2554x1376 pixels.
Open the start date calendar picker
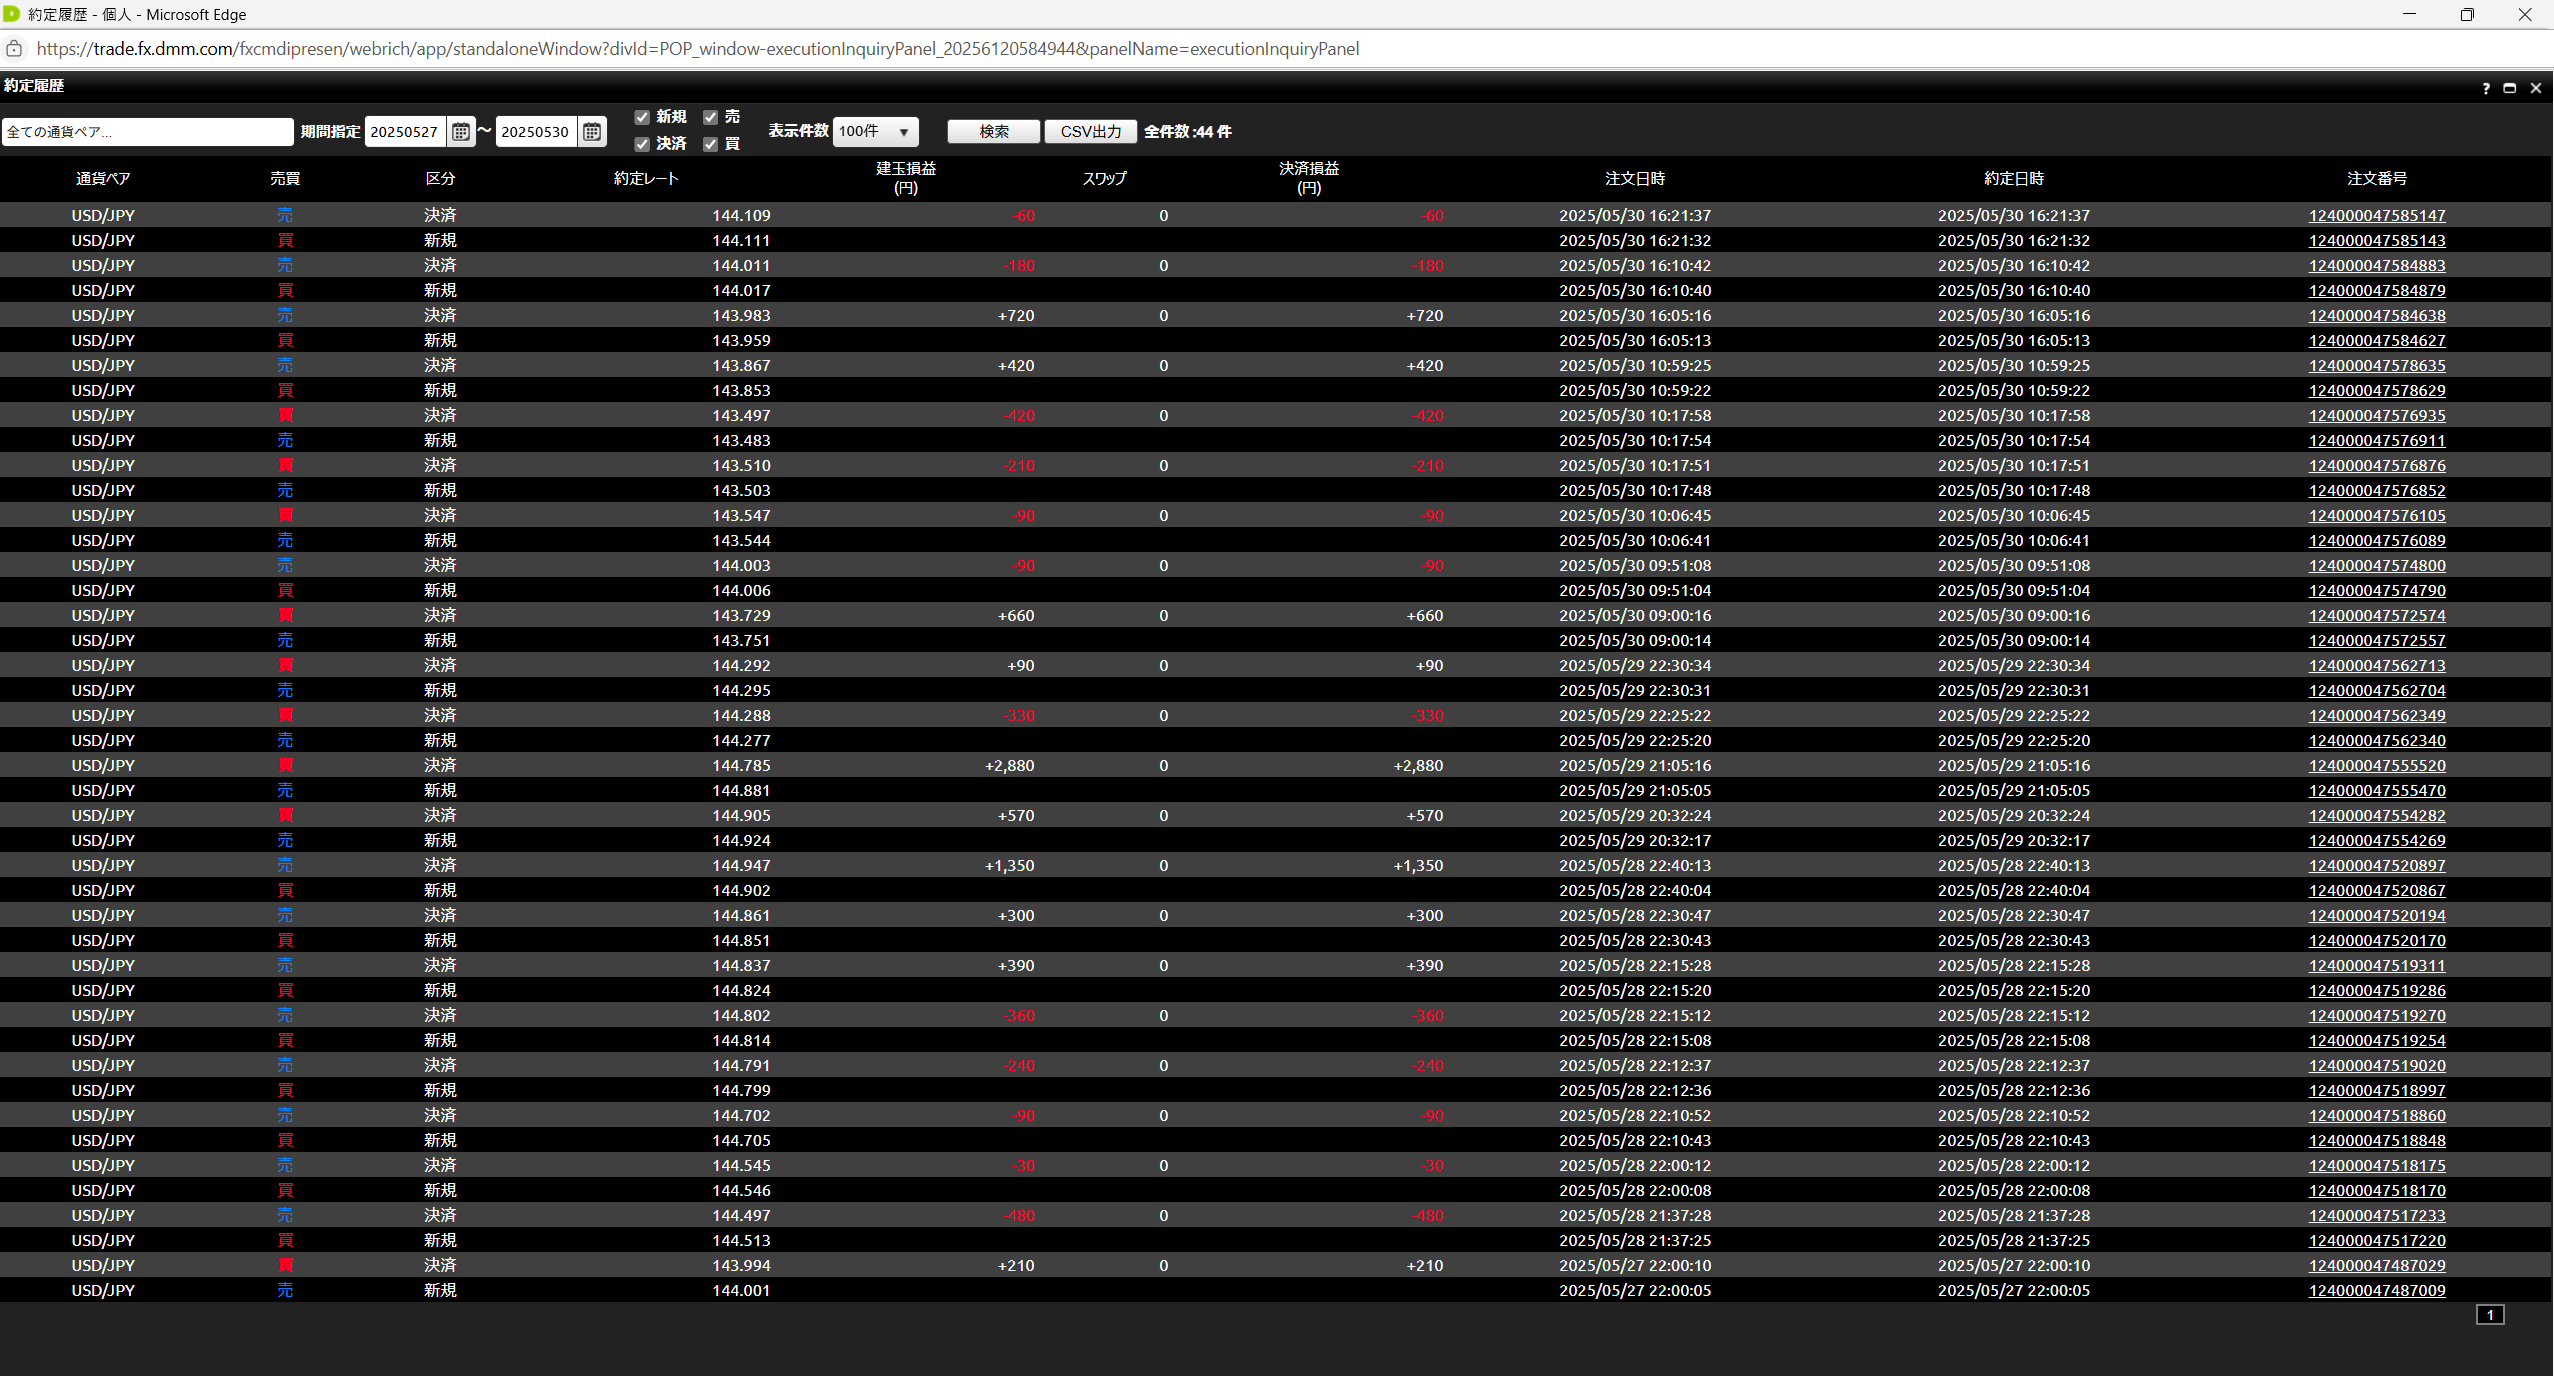pyautogui.click(x=460, y=131)
